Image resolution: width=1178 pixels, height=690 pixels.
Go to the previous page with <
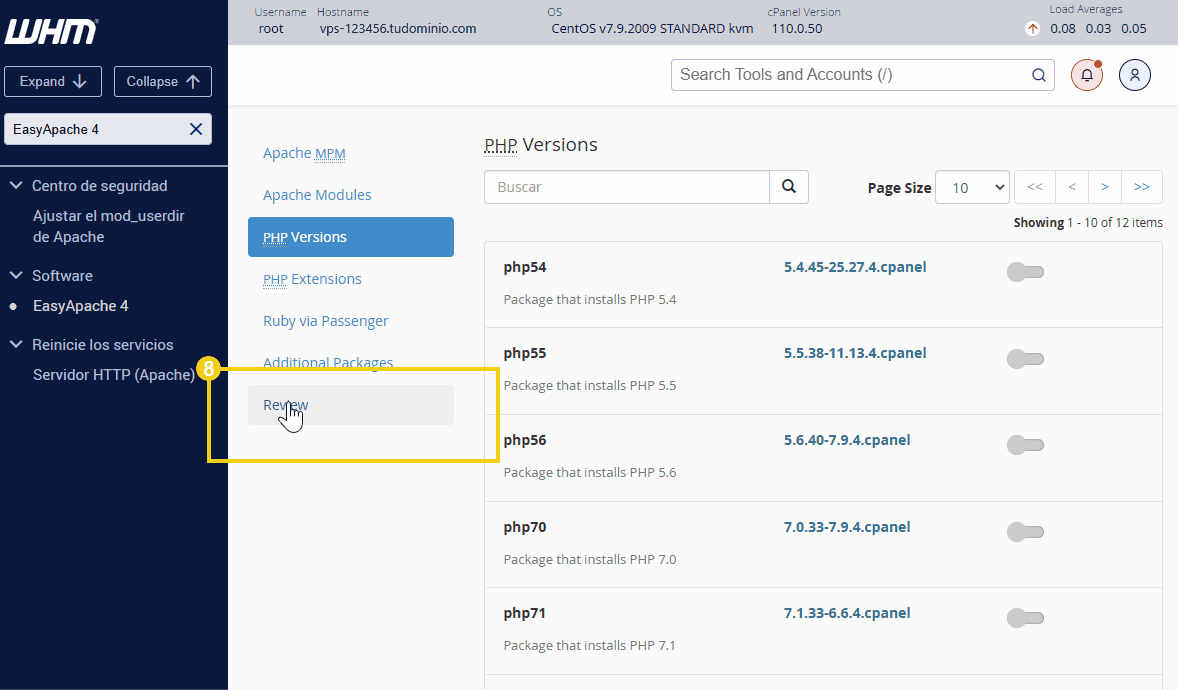pyautogui.click(x=1072, y=187)
